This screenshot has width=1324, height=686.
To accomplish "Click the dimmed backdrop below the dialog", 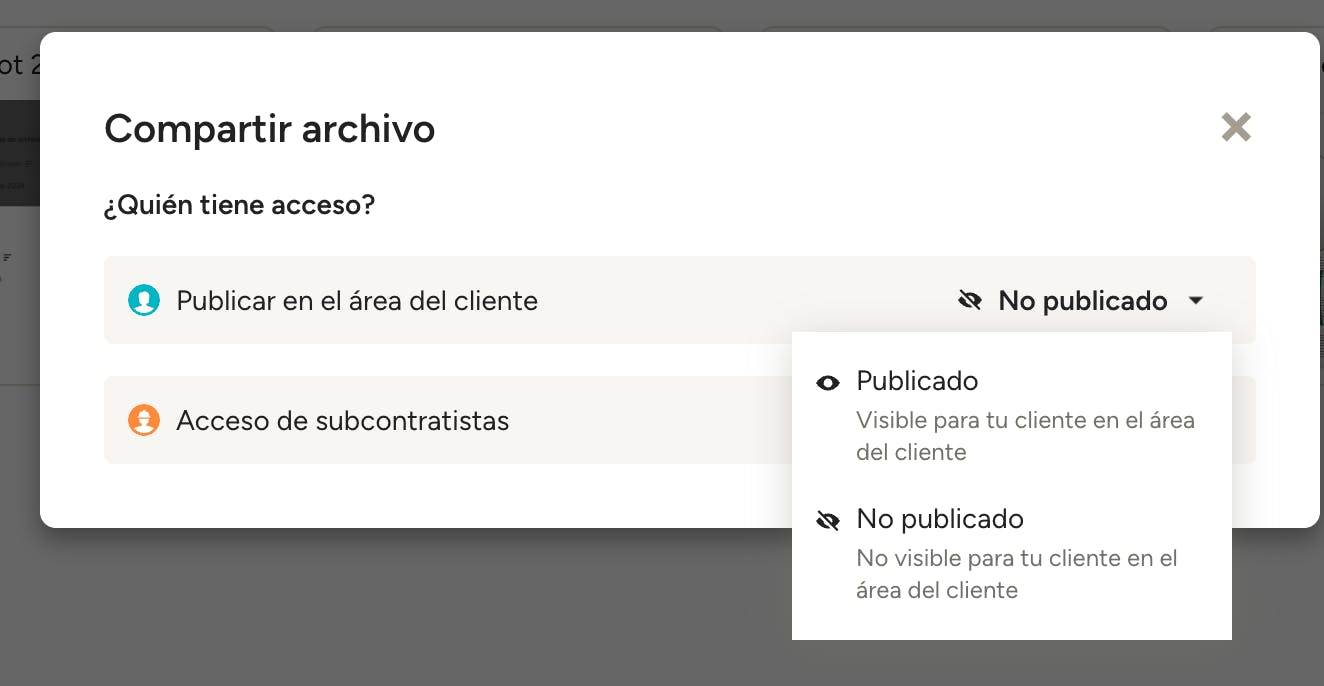I will (x=400, y=610).
